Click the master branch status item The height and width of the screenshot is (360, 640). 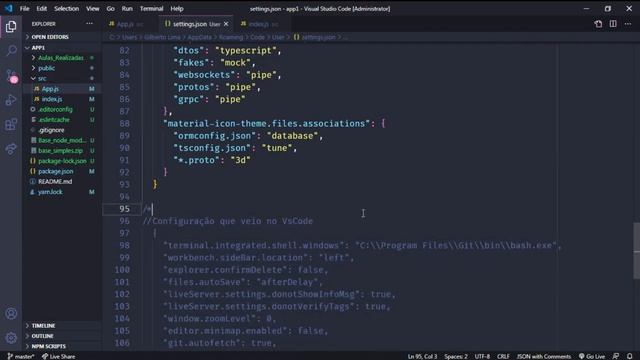coord(21,356)
